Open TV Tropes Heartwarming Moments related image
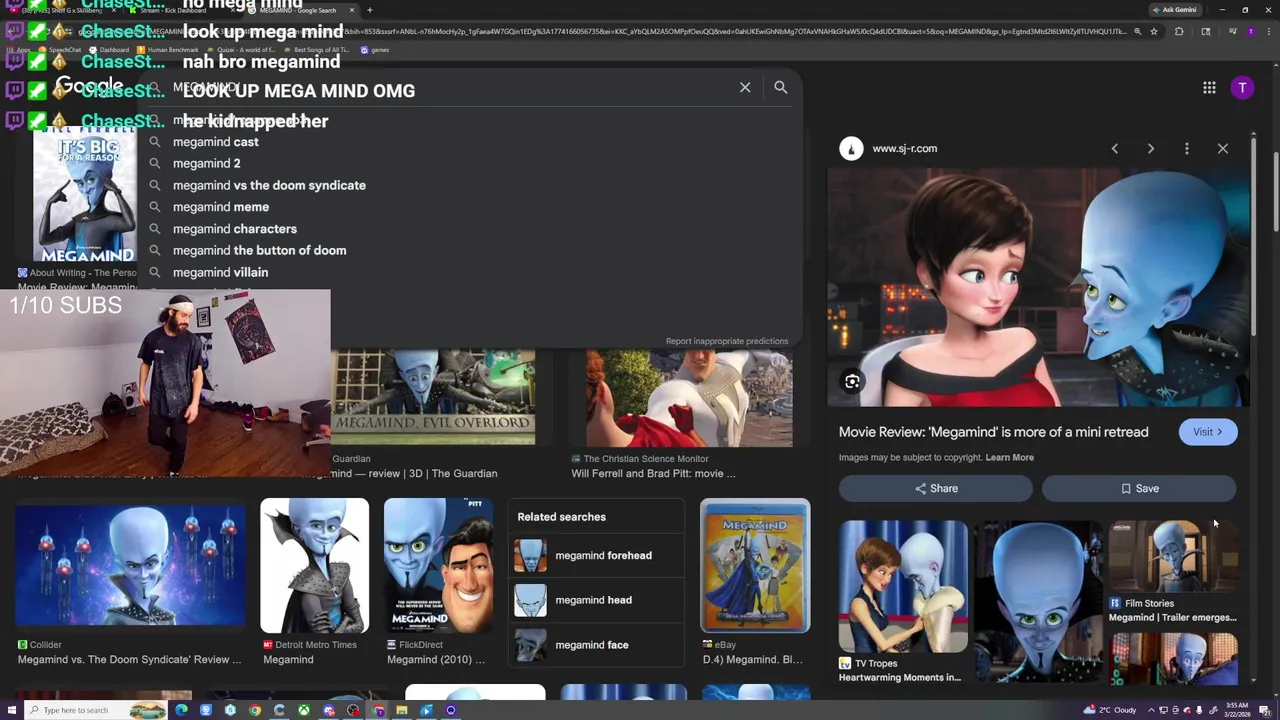 click(903, 586)
